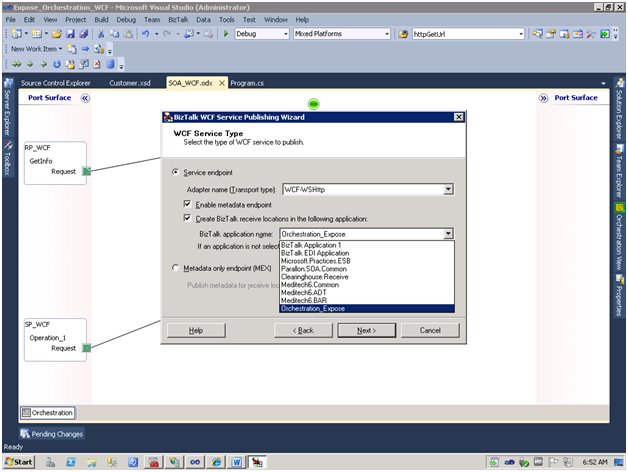Image resolution: width=628 pixels, height=472 pixels.
Task: Click the Add New Item toolbar icon
Action: tap(37, 34)
